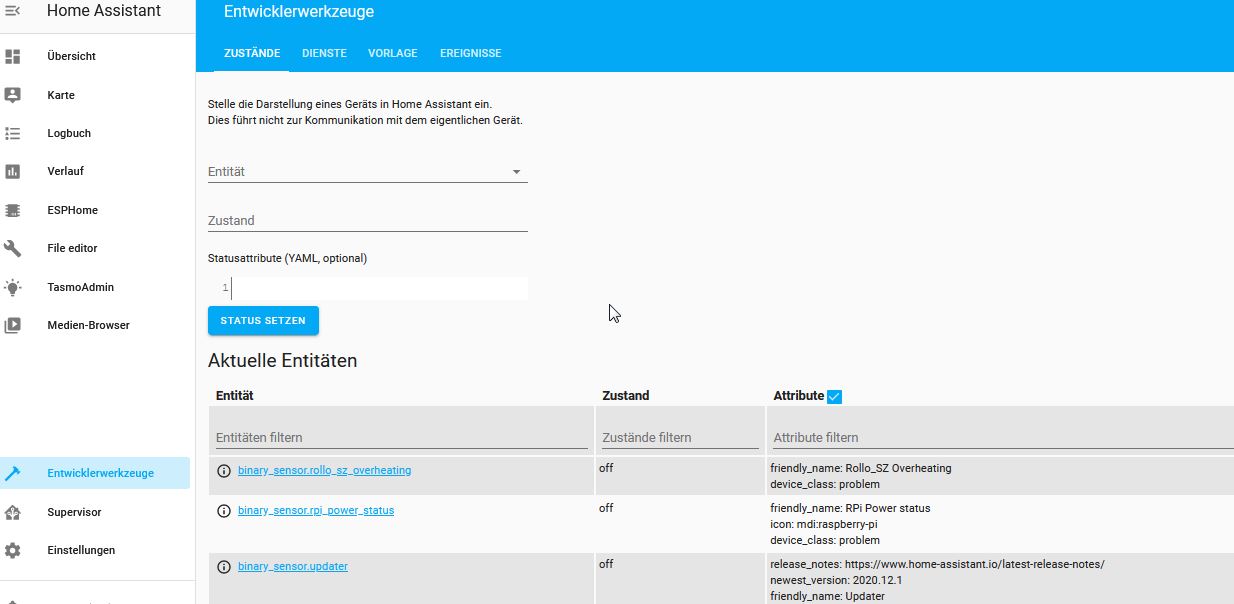Screen dimensions: 1234x604
Task: Show info for binary_sensor.rpi_power_status
Action: coord(224,510)
